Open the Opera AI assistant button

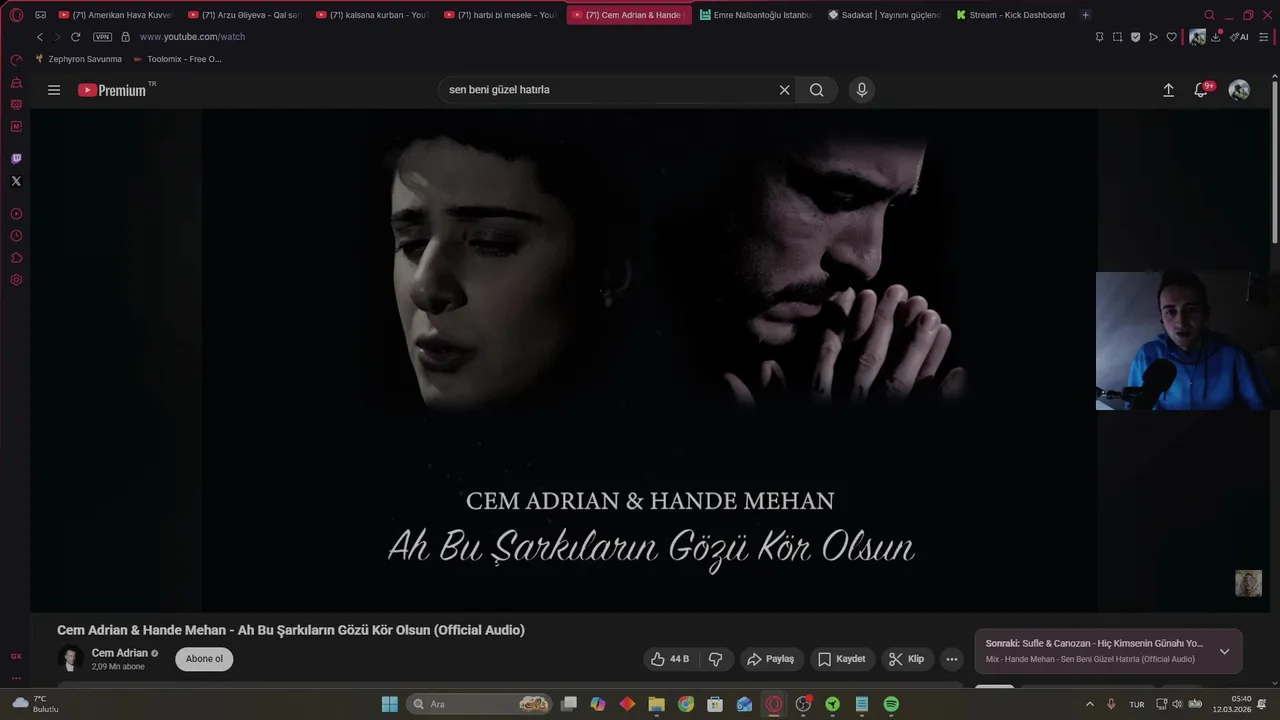(1240, 37)
